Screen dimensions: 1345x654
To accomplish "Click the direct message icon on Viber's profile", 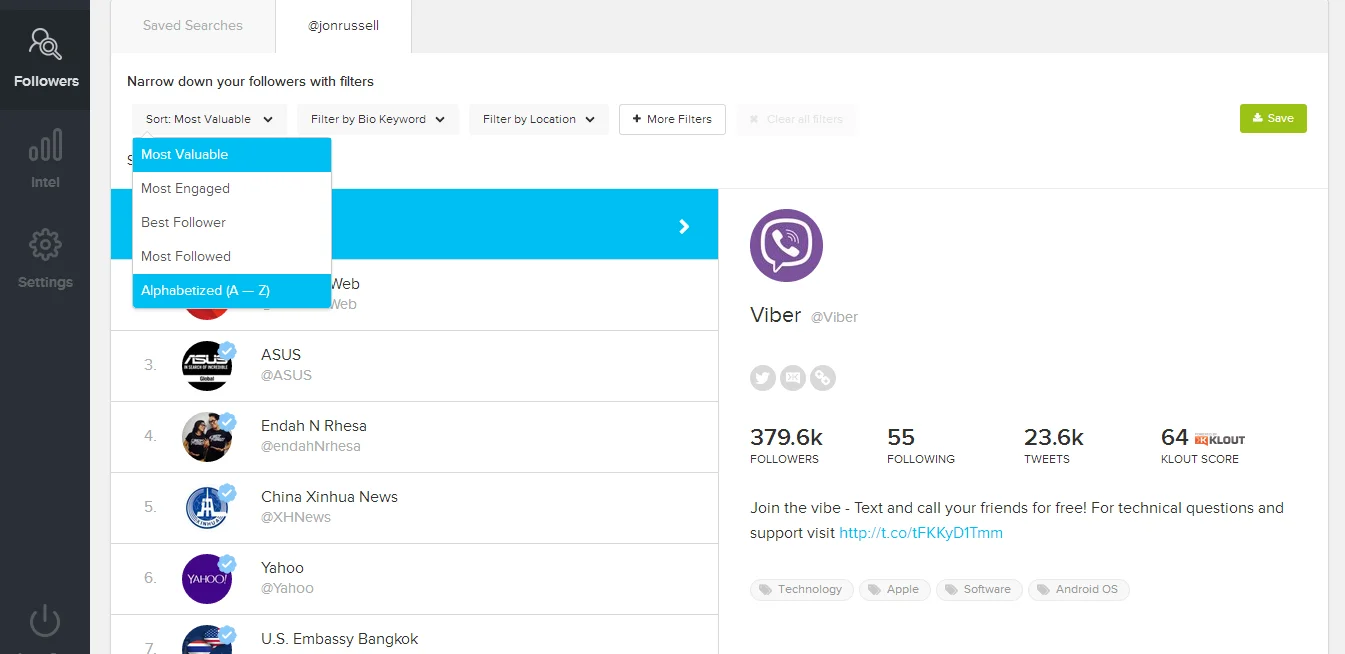I will 792,377.
